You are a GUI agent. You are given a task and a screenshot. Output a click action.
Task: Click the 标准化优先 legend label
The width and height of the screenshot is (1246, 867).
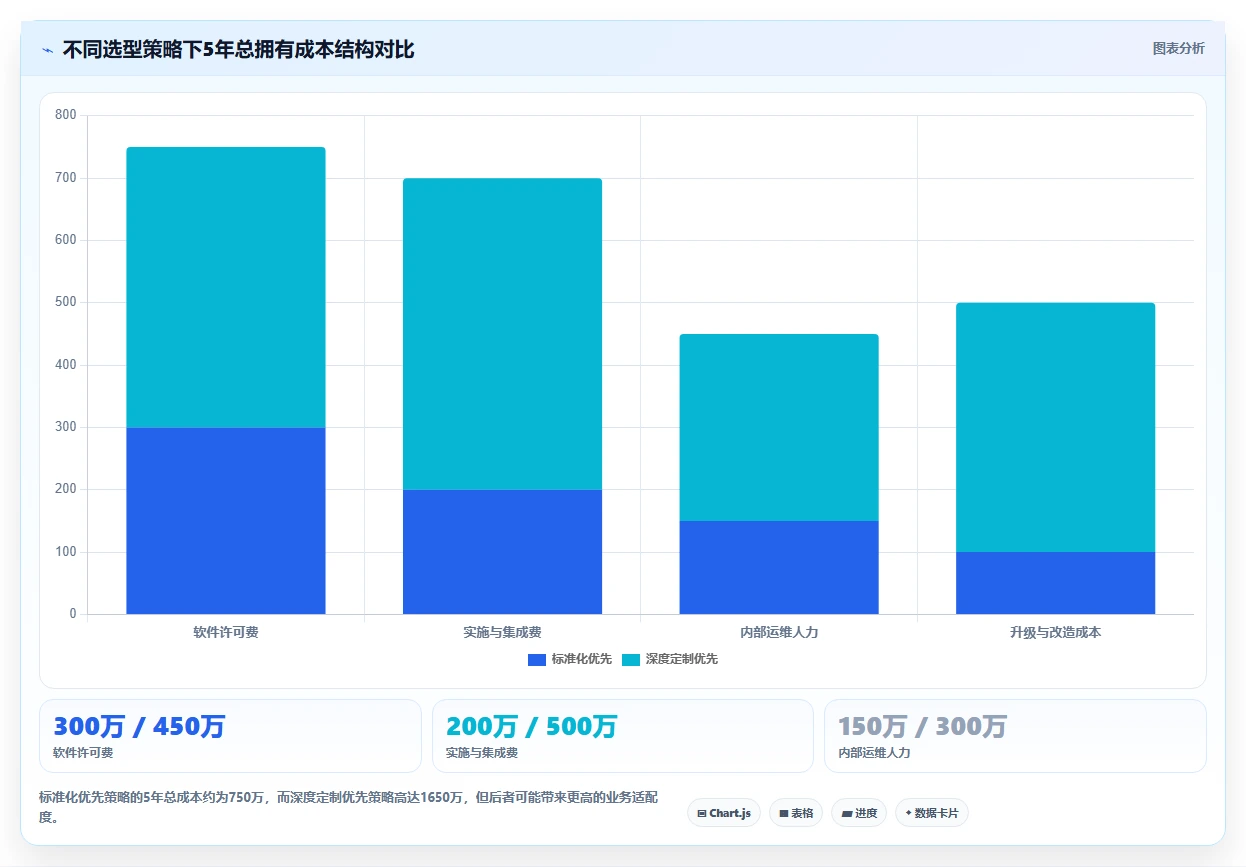581,659
